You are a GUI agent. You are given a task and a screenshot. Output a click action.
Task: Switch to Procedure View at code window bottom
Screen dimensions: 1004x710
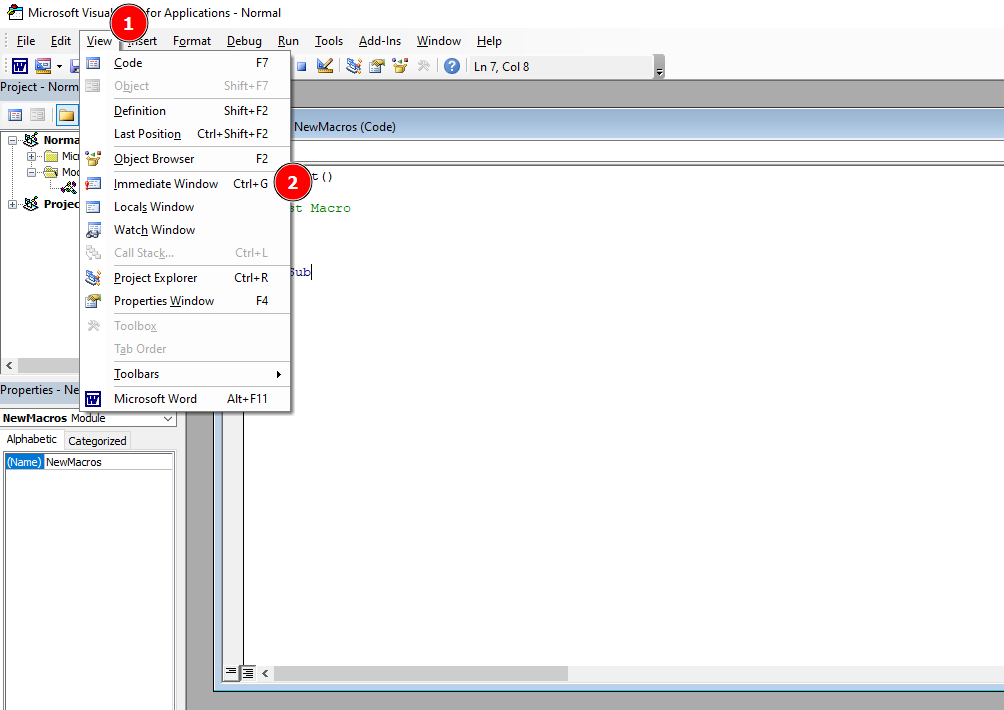click(231, 673)
